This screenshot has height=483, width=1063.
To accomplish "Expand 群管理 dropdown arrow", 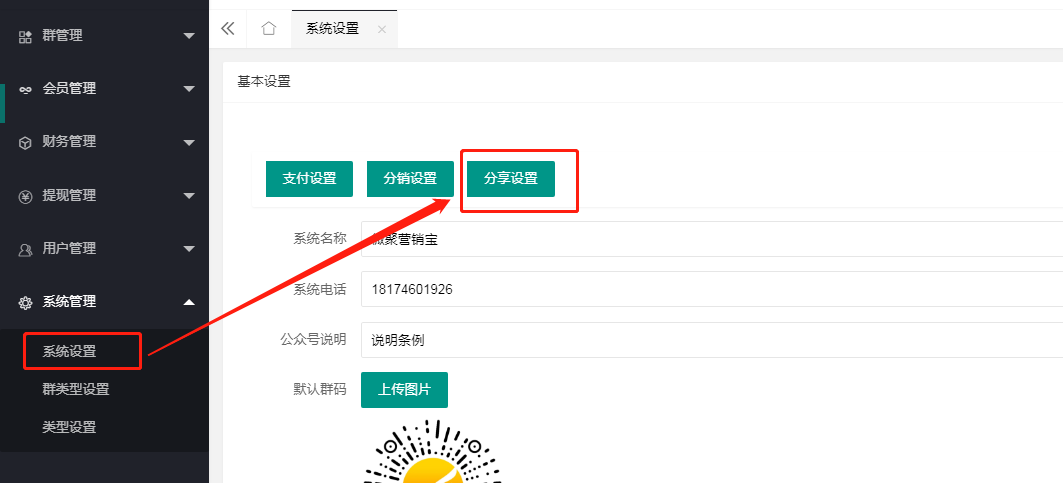I will pos(189,36).
